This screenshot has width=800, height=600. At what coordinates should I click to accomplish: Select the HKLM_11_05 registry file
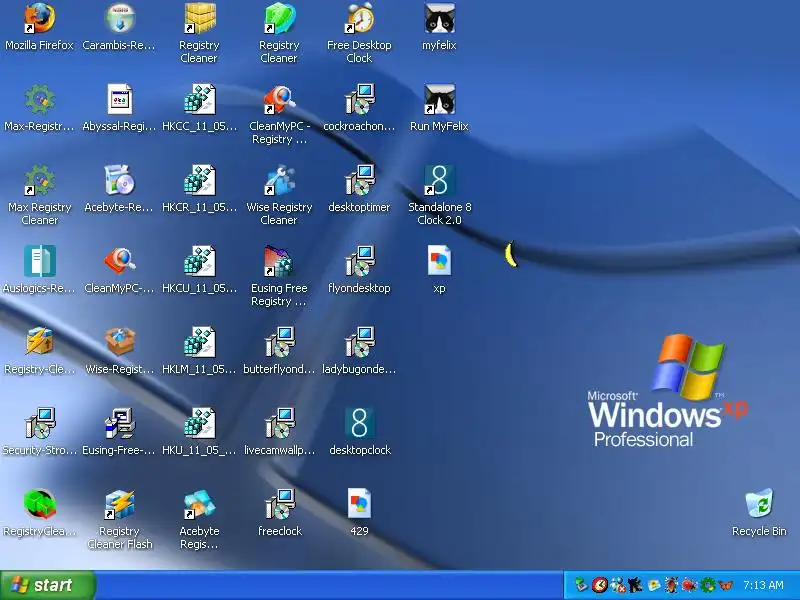pyautogui.click(x=199, y=342)
